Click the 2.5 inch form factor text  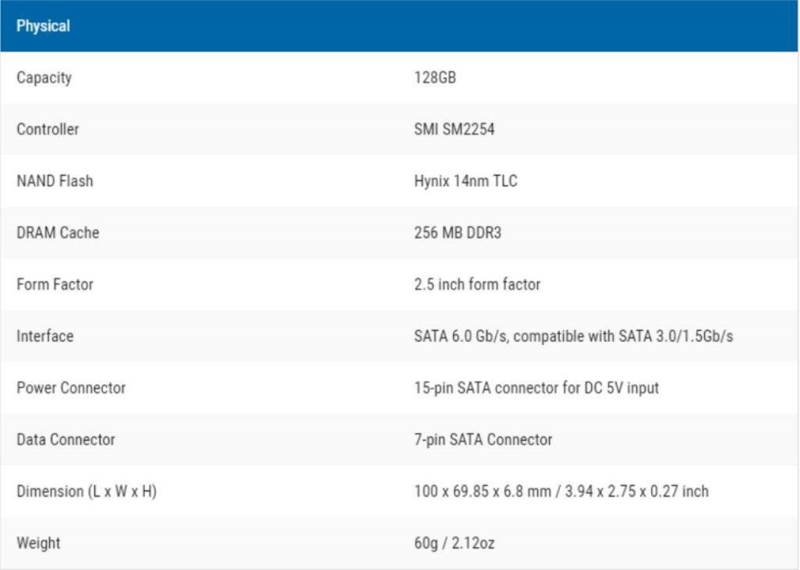click(477, 284)
